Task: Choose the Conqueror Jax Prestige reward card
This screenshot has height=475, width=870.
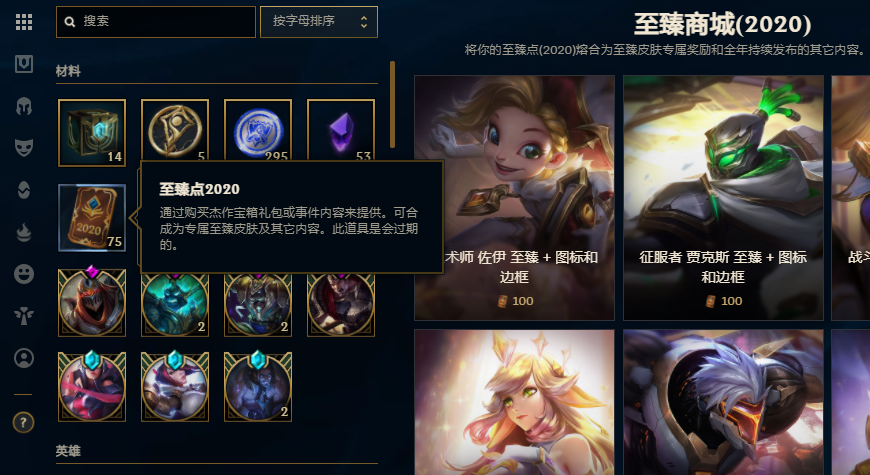Action: (723, 198)
